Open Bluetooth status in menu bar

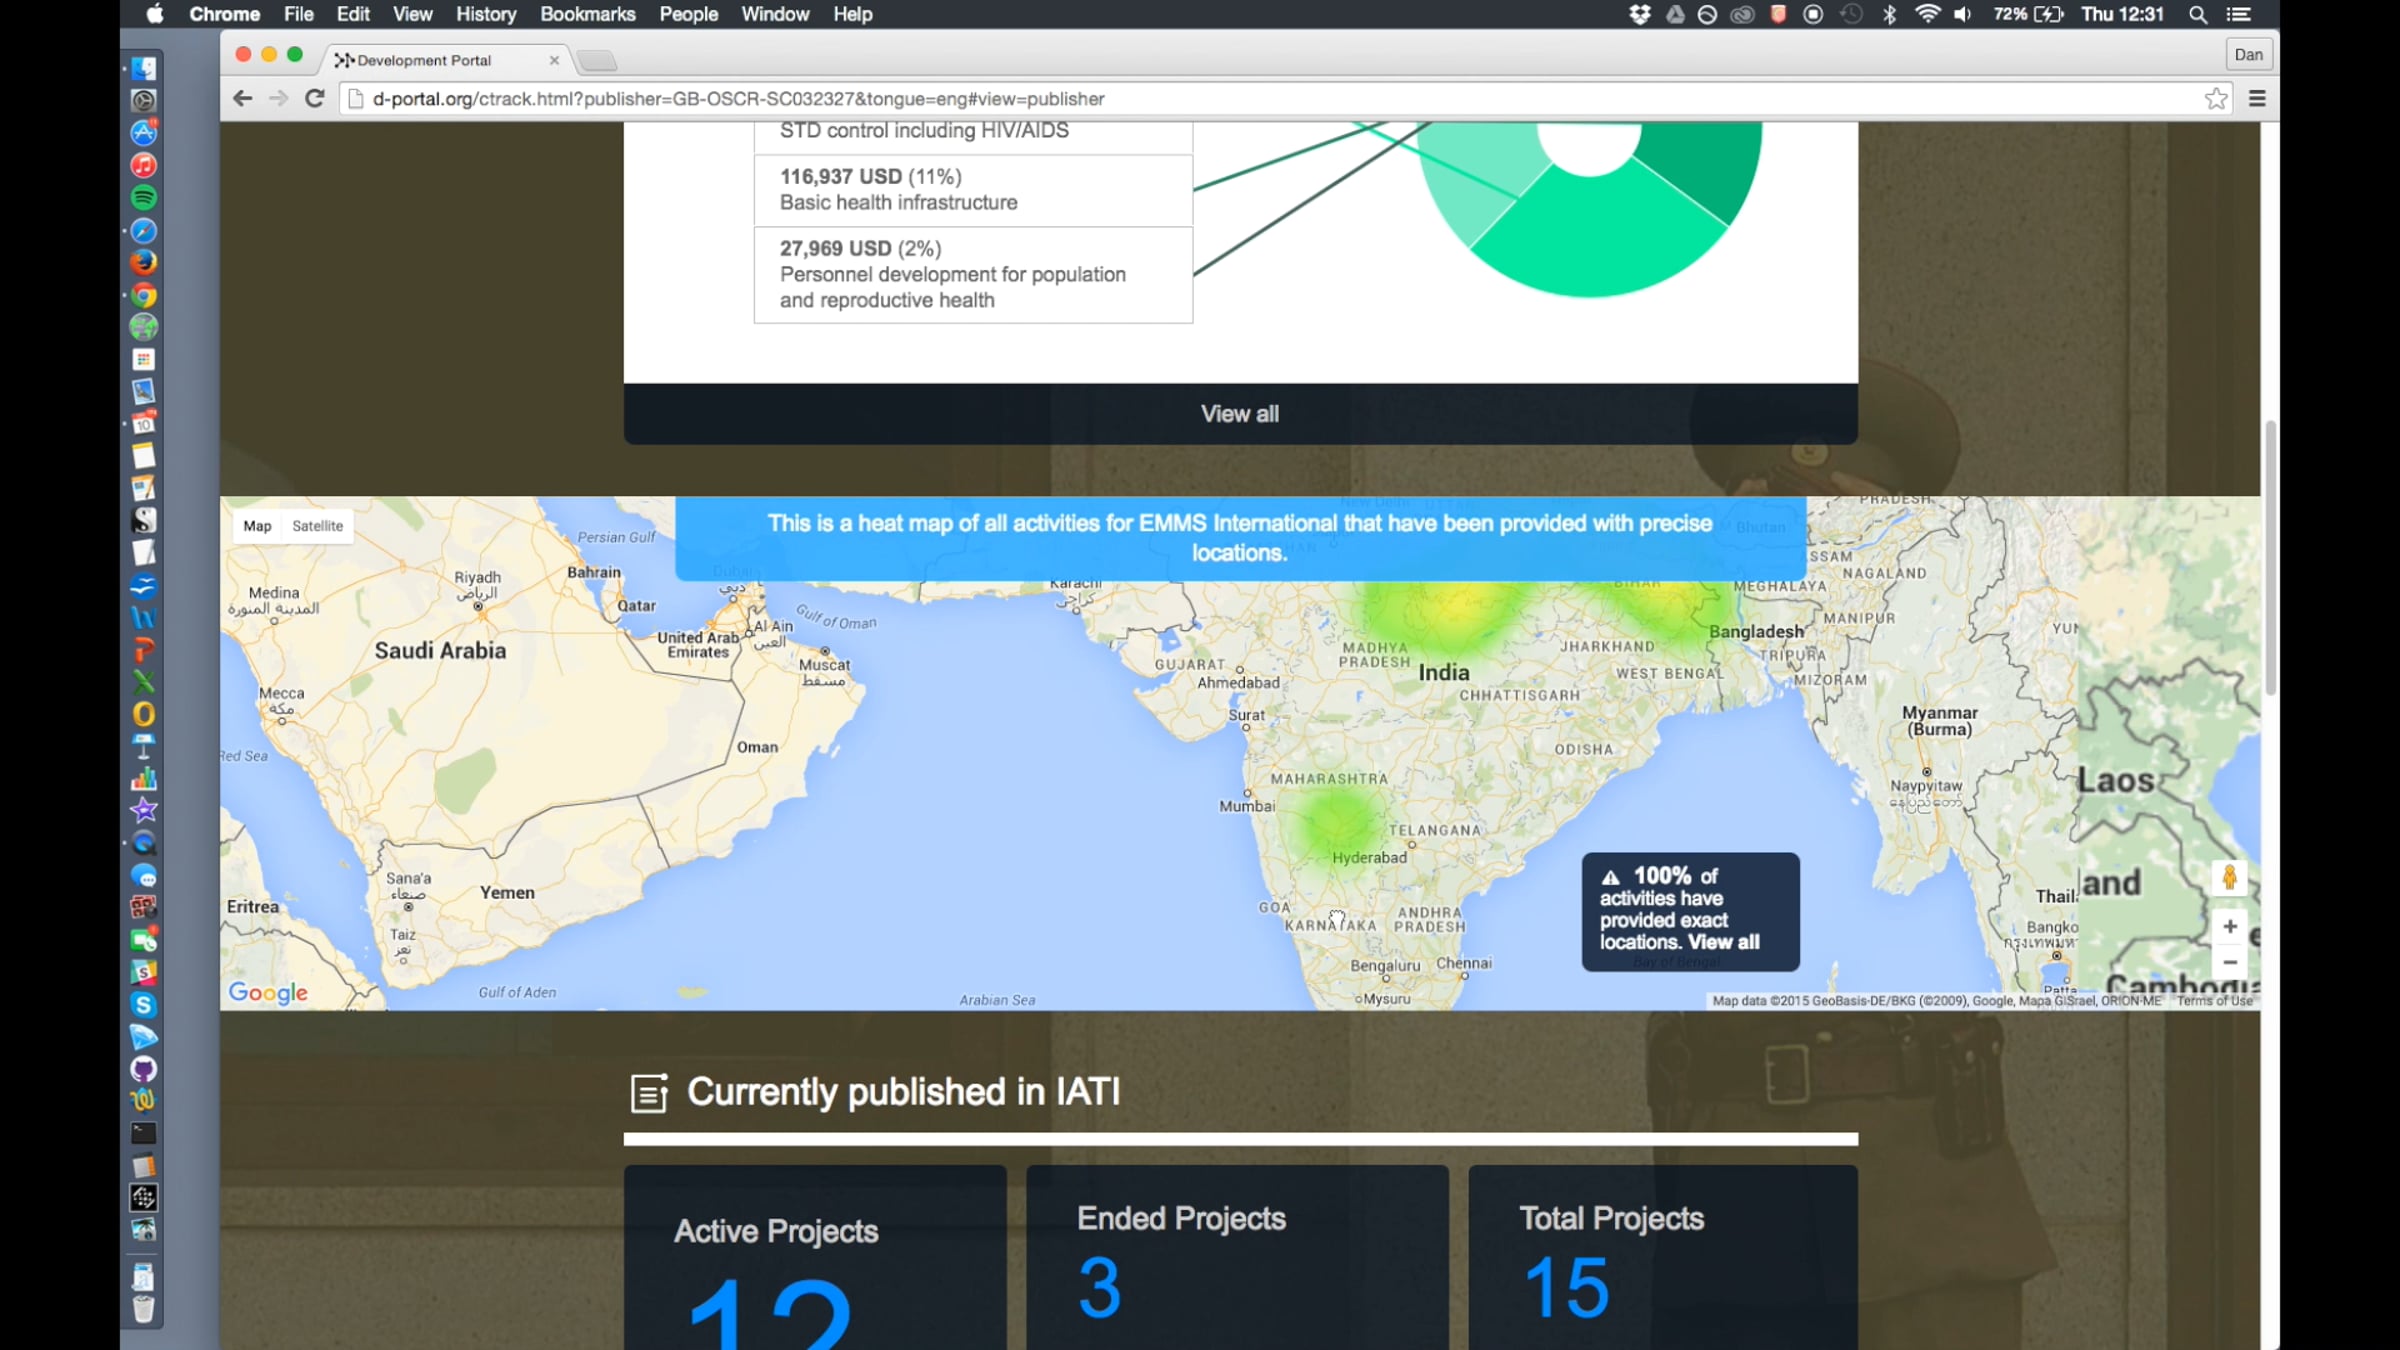click(1889, 14)
